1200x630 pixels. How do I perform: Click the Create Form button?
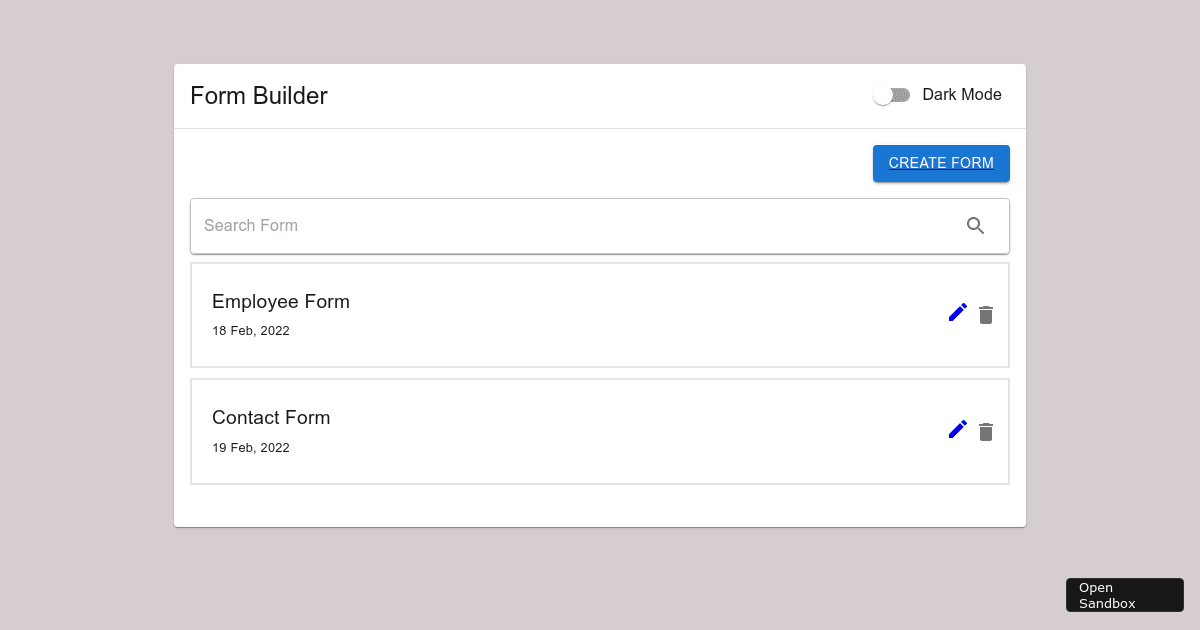click(x=941, y=163)
